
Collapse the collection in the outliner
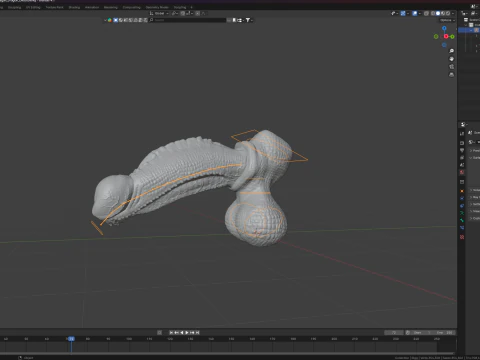click(x=466, y=25)
